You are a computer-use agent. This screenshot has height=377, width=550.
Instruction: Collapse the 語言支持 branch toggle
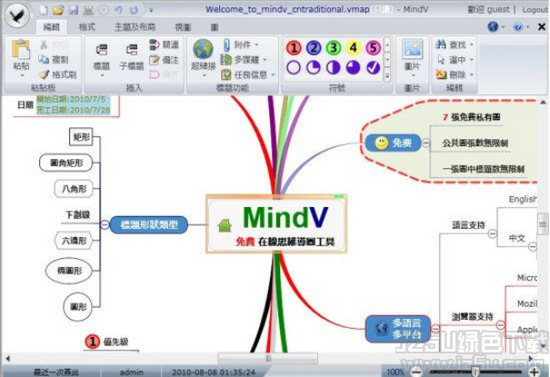[492, 233]
